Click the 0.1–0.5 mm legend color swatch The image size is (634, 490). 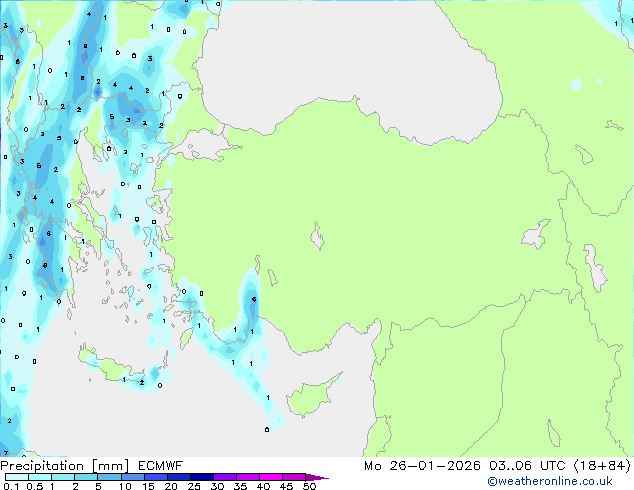tap(17, 477)
